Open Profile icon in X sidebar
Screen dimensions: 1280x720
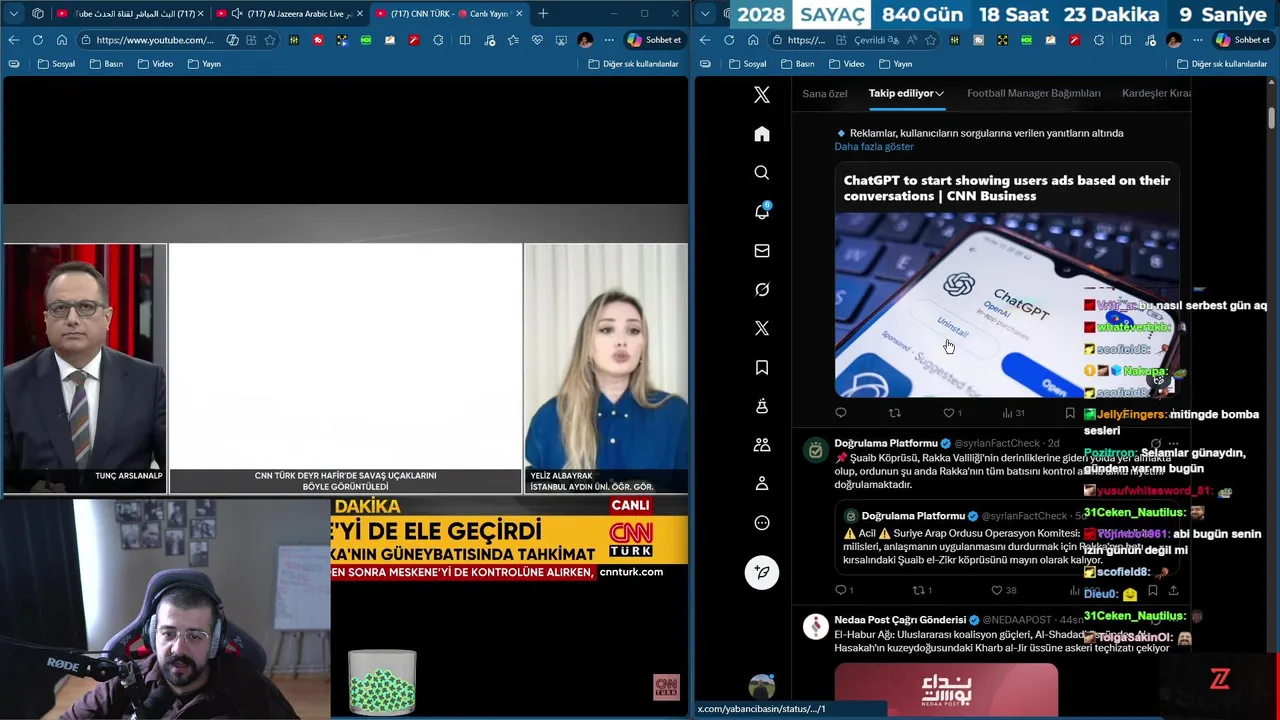pyautogui.click(x=762, y=484)
